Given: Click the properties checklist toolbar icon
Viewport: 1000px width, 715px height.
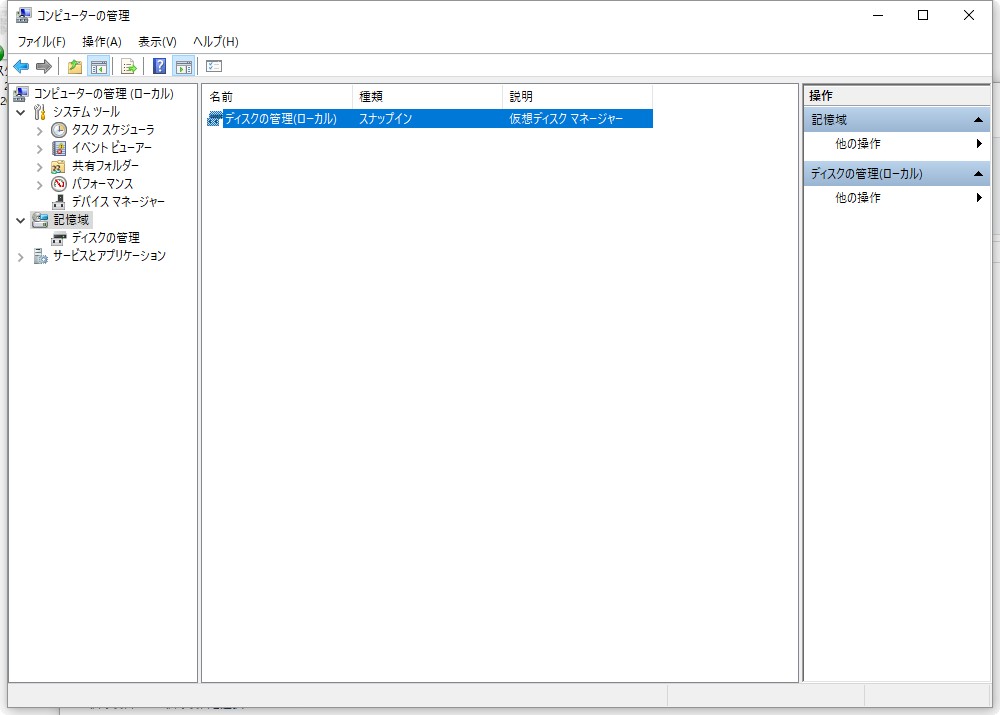Looking at the screenshot, I should point(214,66).
